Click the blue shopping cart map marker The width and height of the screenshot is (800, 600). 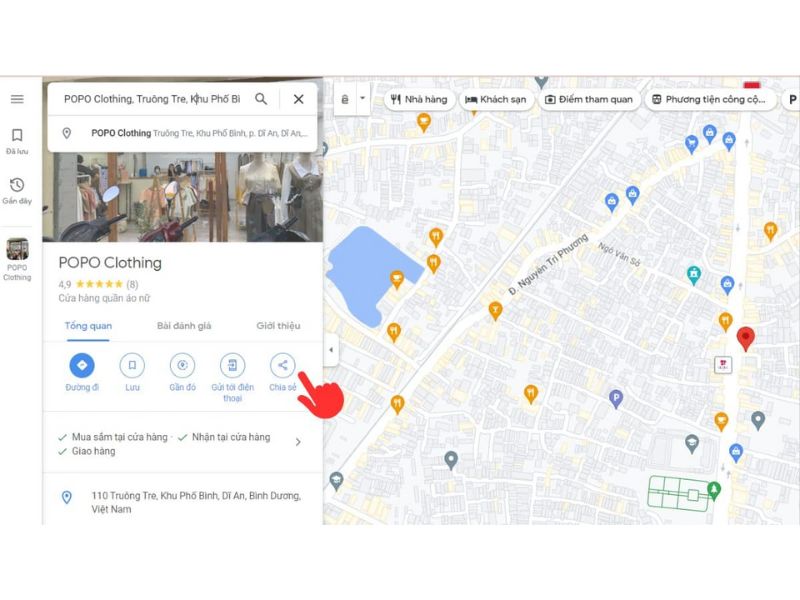click(691, 143)
